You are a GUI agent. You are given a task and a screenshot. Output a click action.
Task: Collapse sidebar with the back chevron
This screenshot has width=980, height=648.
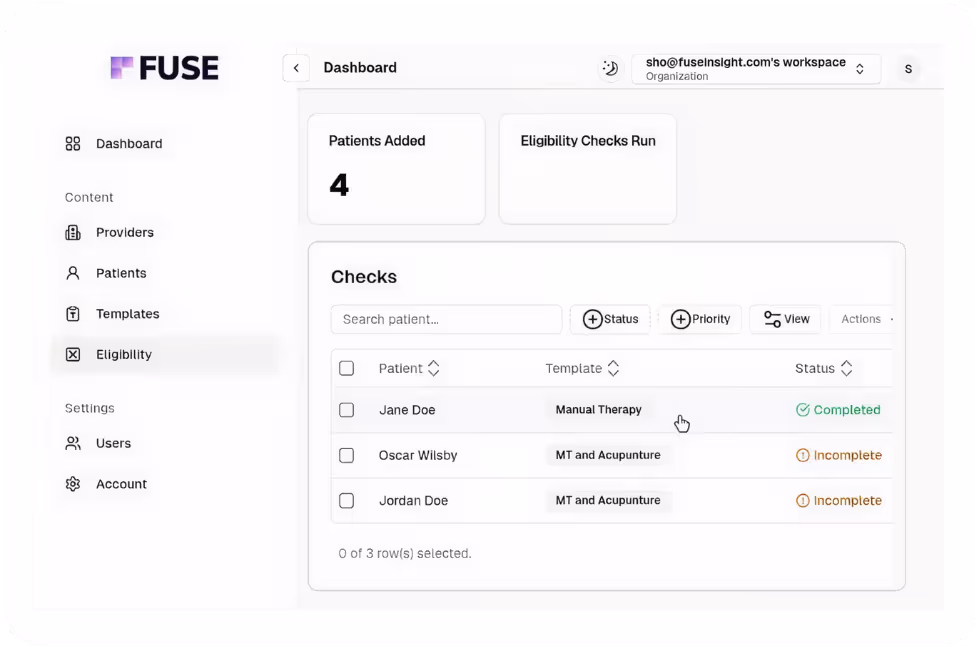coord(296,68)
